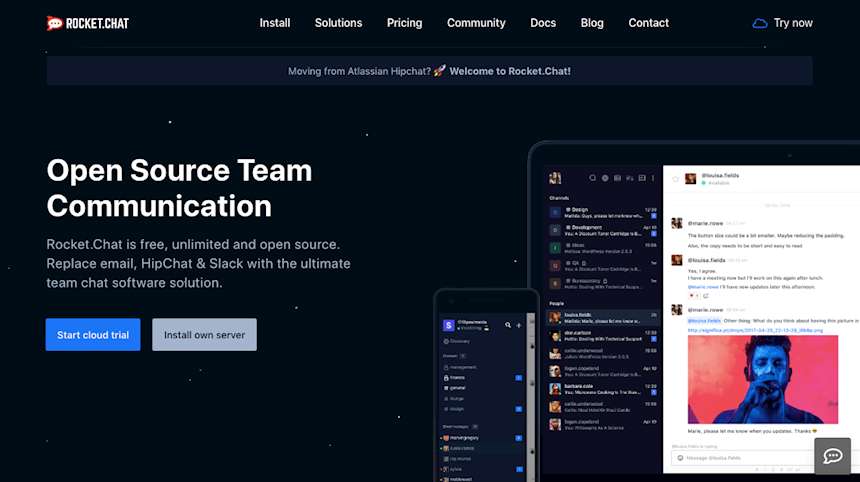This screenshot has height=482, width=860.
Task: Select the finance channel on phone
Action: pos(482,378)
